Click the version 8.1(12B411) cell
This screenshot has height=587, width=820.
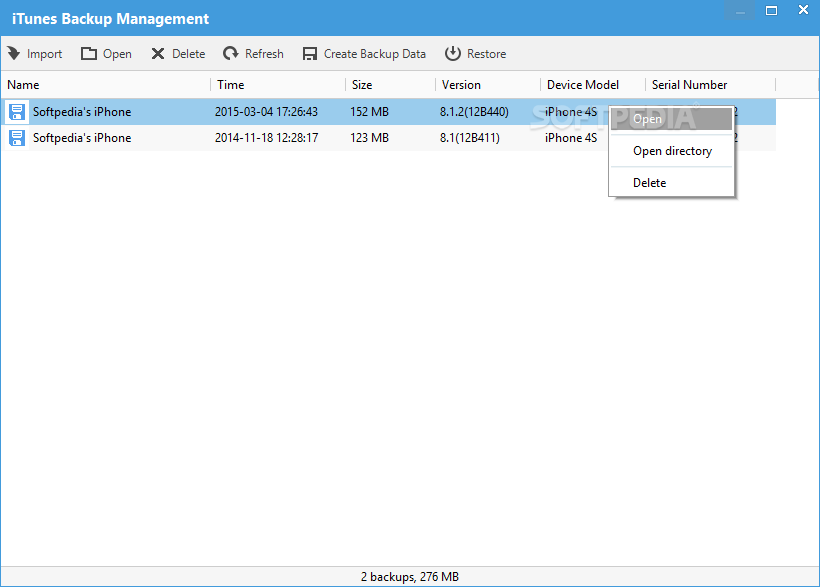pyautogui.click(x=470, y=138)
